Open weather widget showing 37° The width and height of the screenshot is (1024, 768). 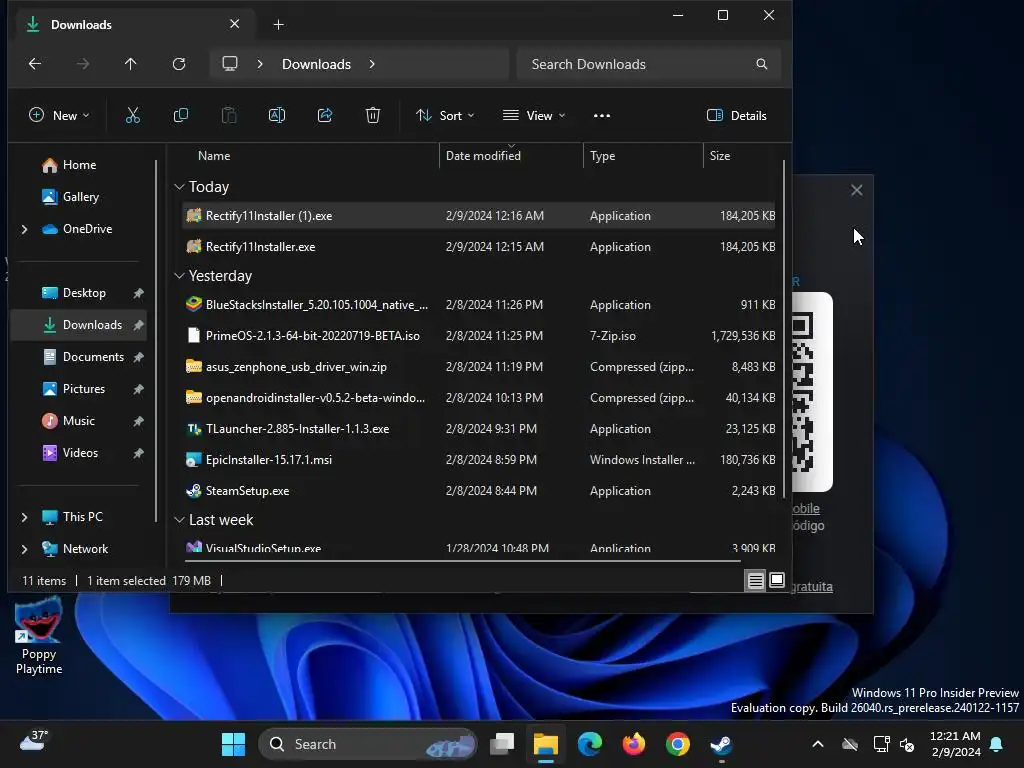[33, 741]
